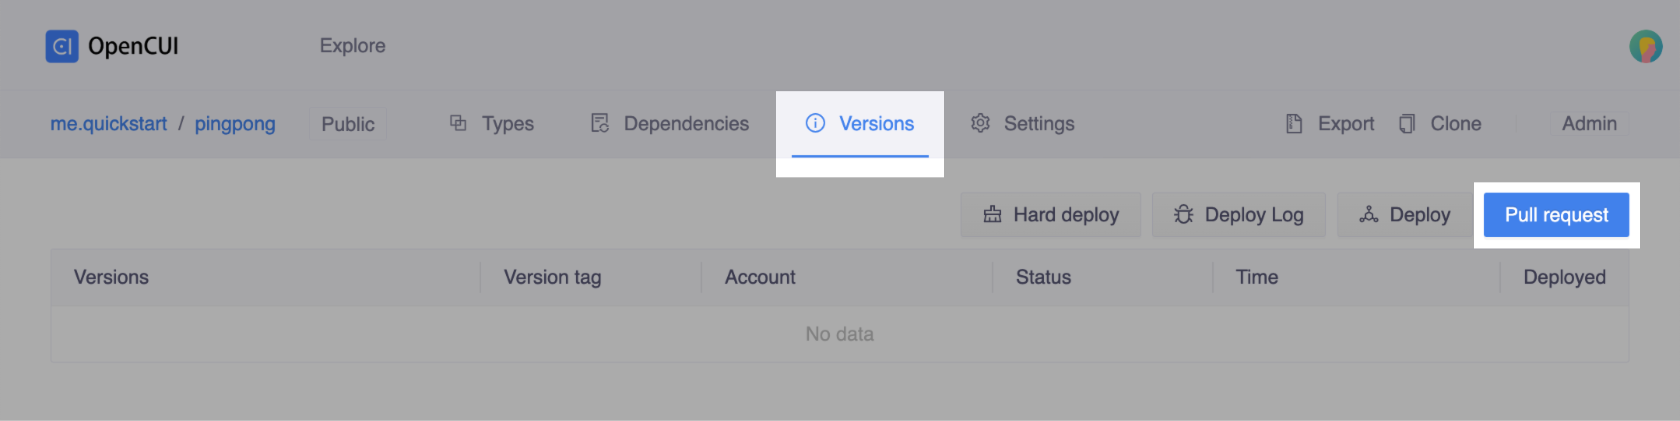Switch to the Admin section
The height and width of the screenshot is (421, 1680).
[1589, 124]
